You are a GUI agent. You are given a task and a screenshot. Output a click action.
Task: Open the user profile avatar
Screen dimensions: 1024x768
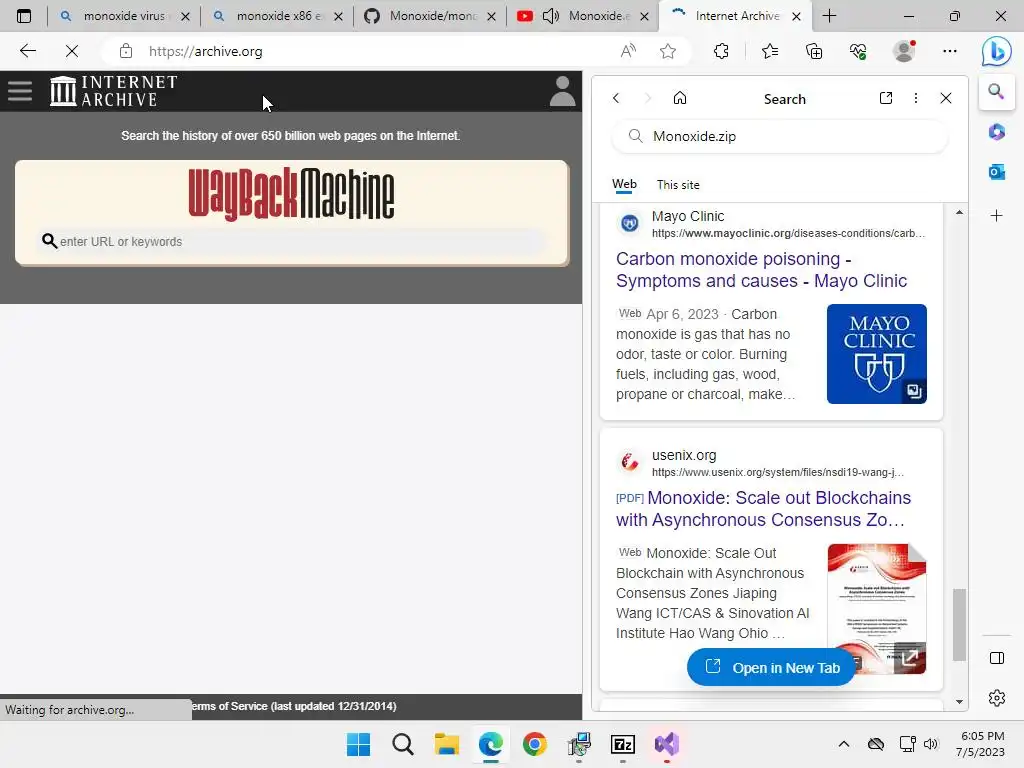coord(904,51)
